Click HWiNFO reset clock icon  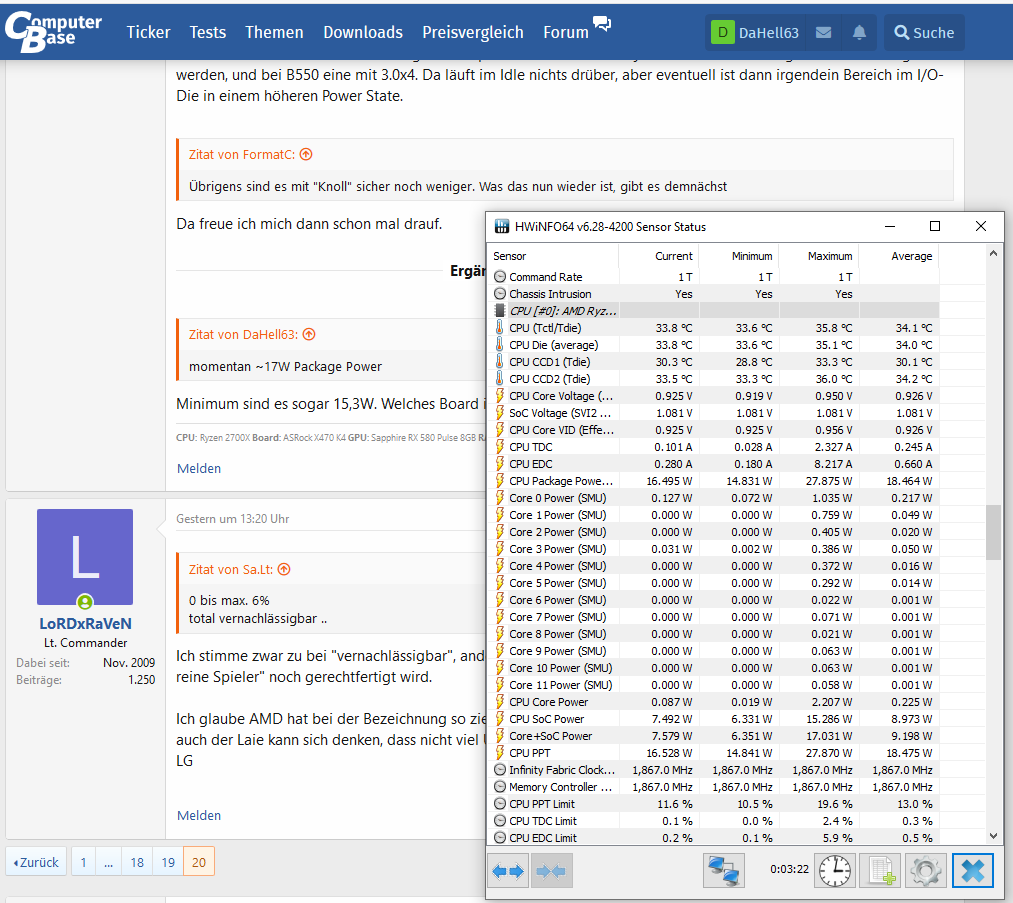pyautogui.click(x=835, y=871)
